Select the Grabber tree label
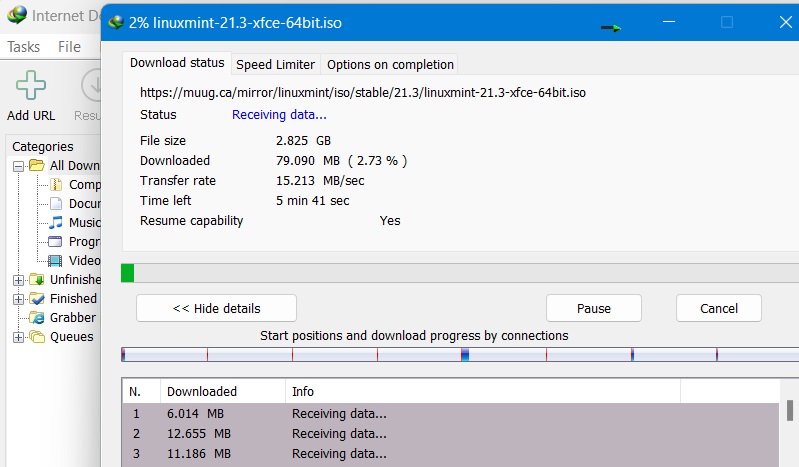 (73, 317)
